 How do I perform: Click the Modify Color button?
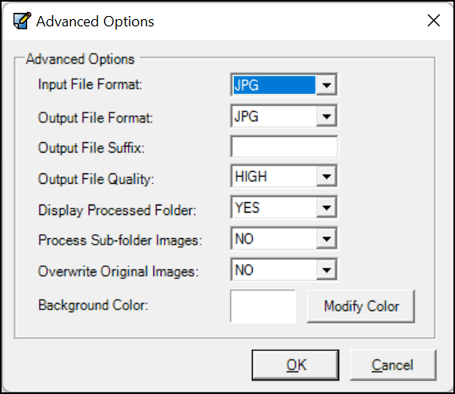361,306
